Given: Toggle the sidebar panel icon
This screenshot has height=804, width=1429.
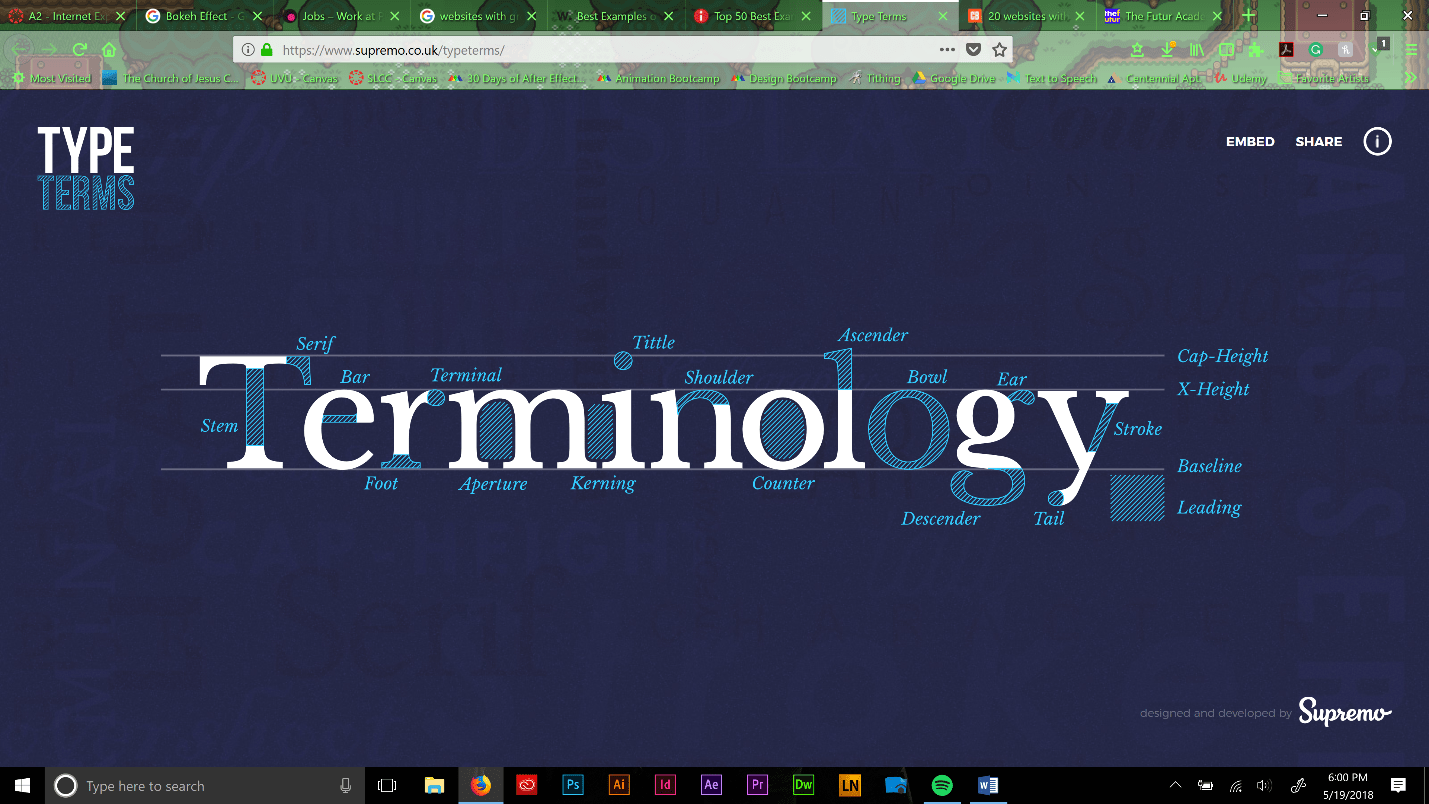Looking at the screenshot, I should (x=1225, y=49).
